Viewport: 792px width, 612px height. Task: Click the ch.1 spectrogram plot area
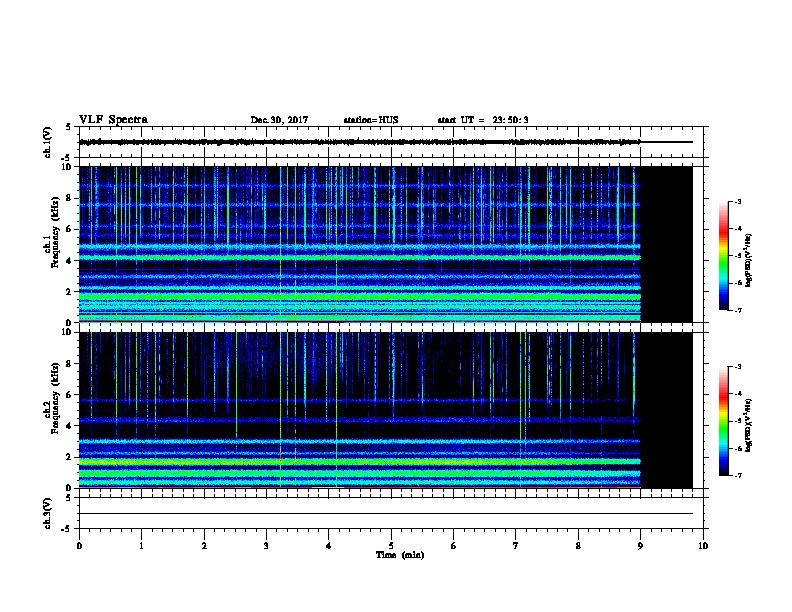pyautogui.click(x=386, y=244)
